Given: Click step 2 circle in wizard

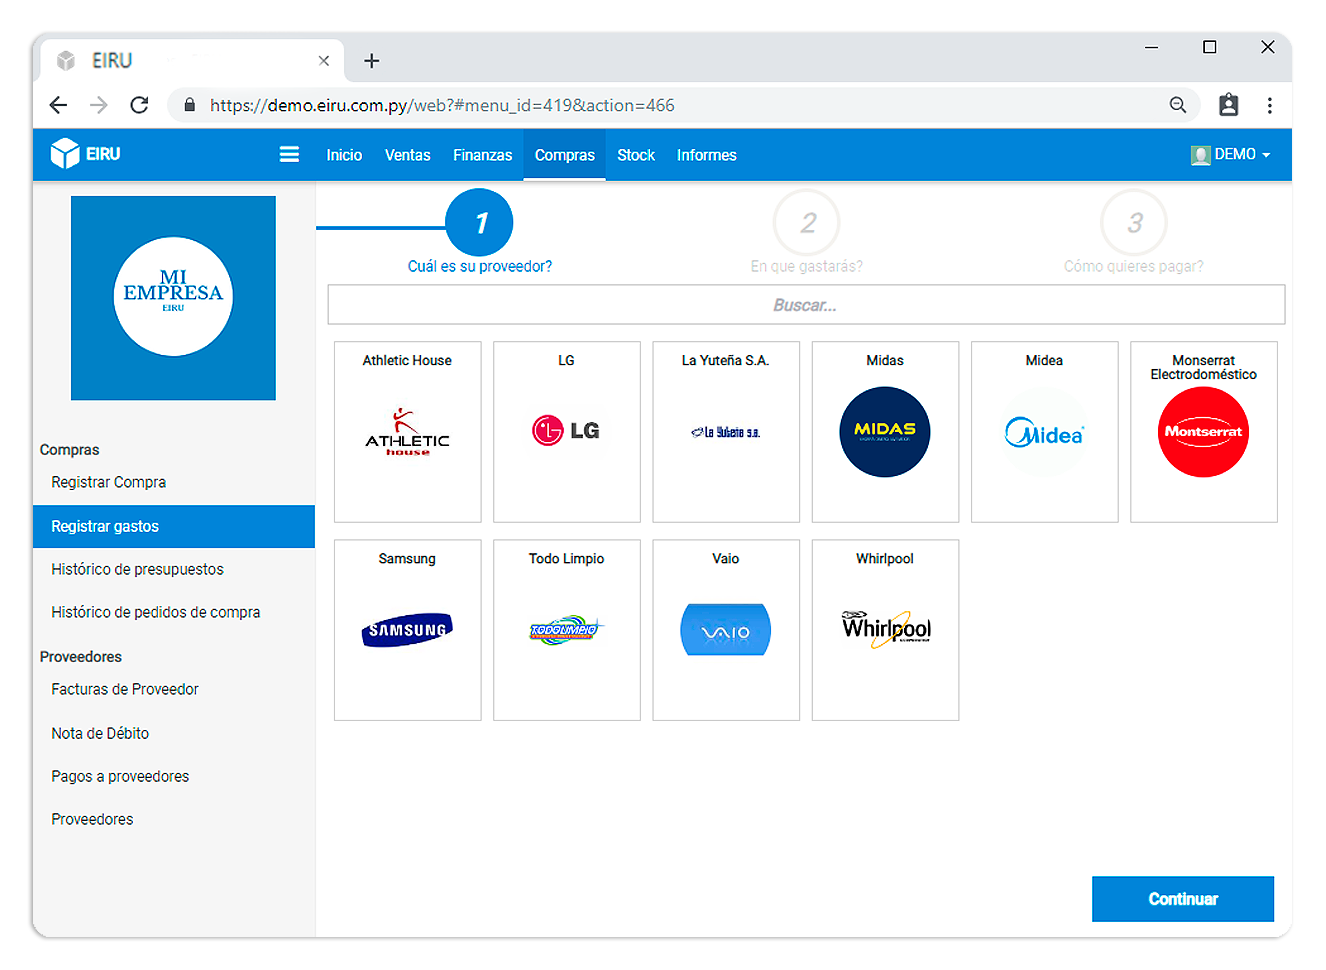Looking at the screenshot, I should [x=807, y=223].
